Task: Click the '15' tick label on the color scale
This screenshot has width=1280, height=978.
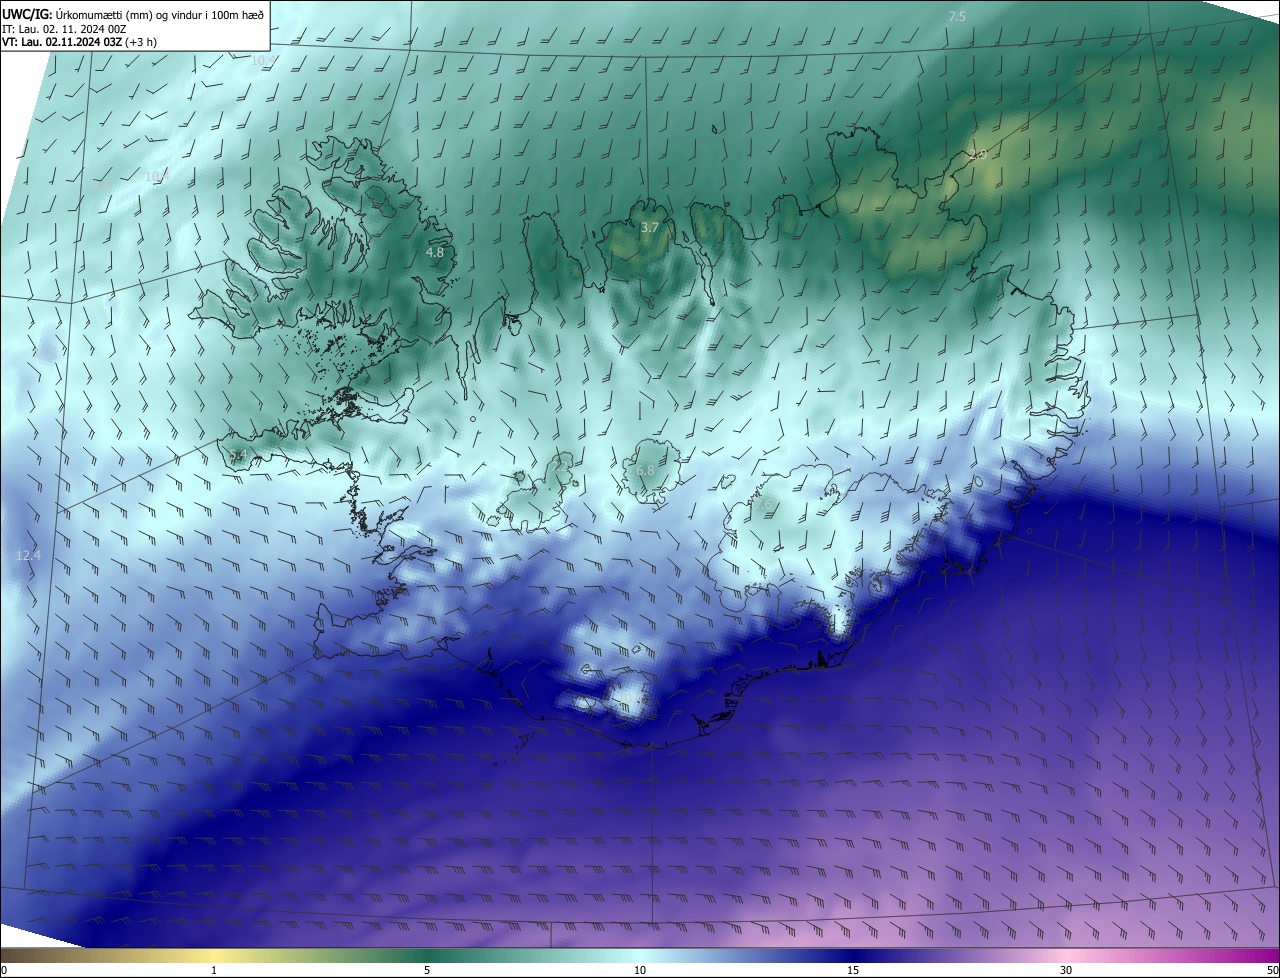Action: pyautogui.click(x=853, y=970)
